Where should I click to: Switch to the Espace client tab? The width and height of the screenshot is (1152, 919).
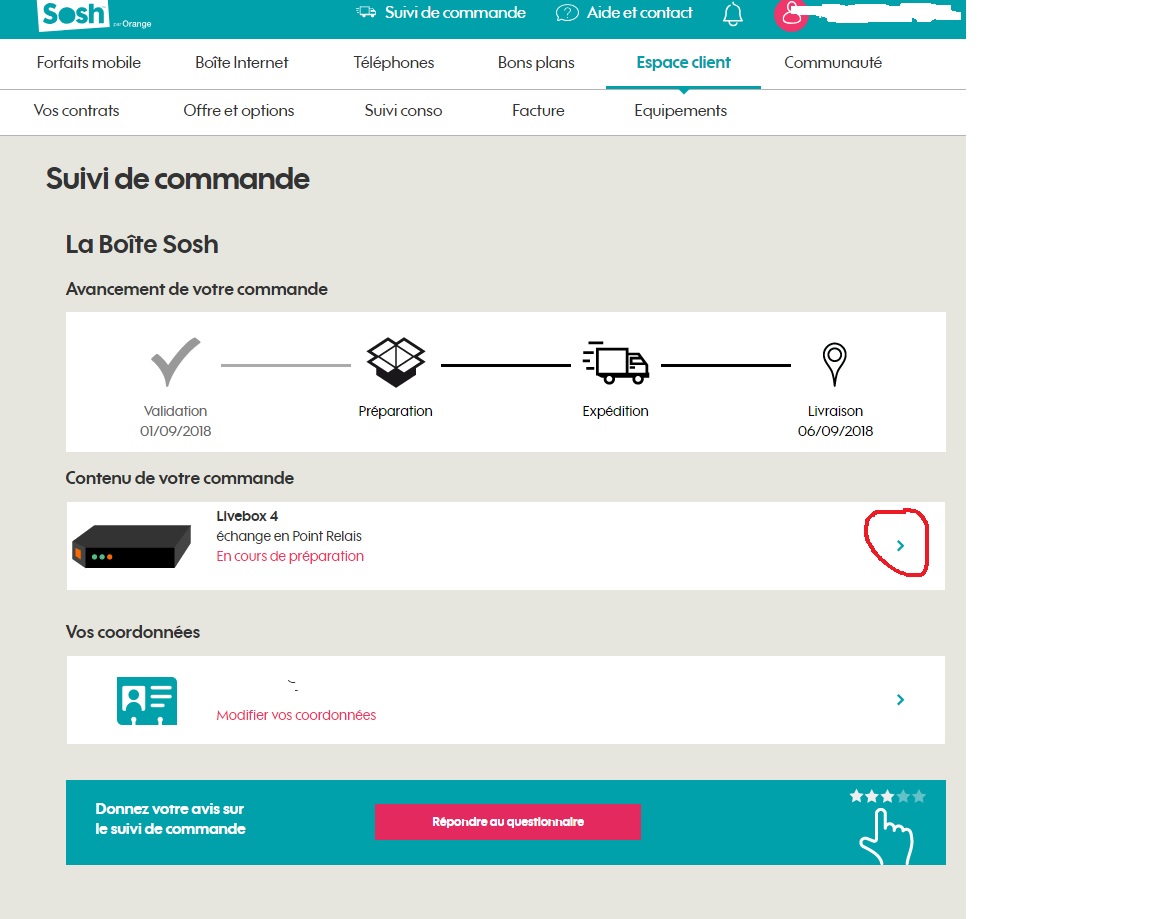coord(683,62)
